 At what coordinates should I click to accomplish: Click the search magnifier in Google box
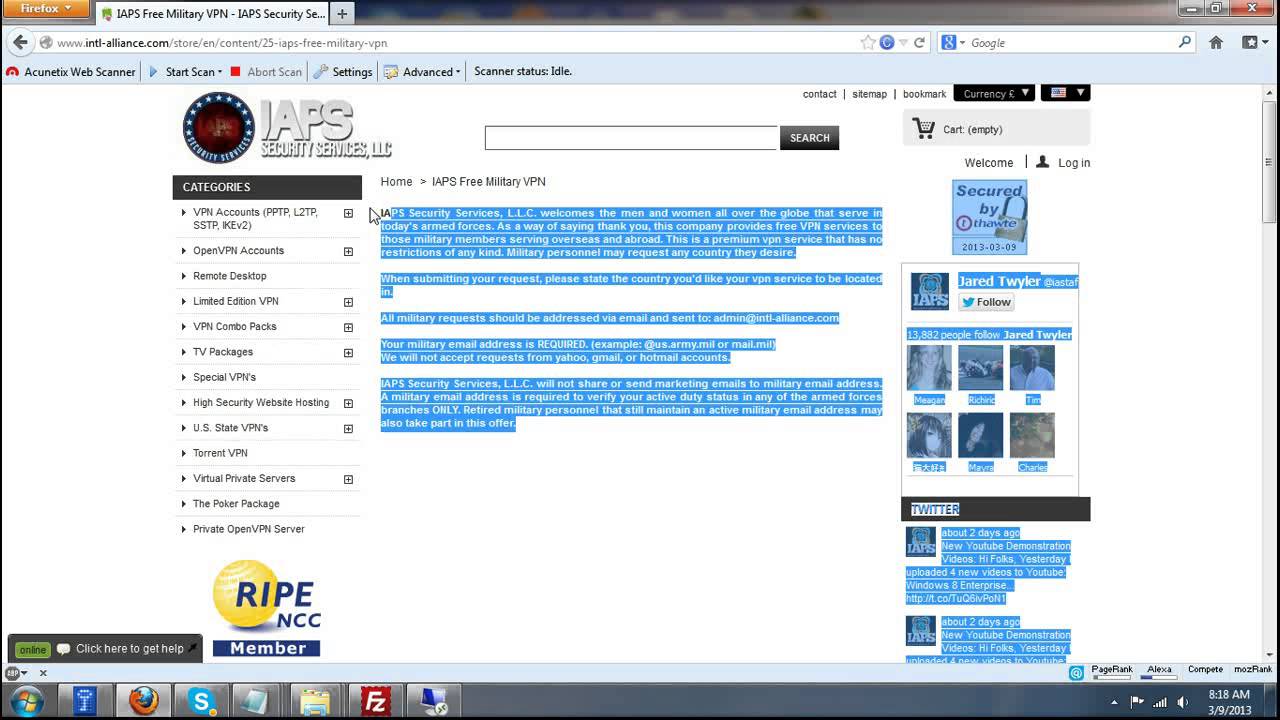click(x=1185, y=43)
